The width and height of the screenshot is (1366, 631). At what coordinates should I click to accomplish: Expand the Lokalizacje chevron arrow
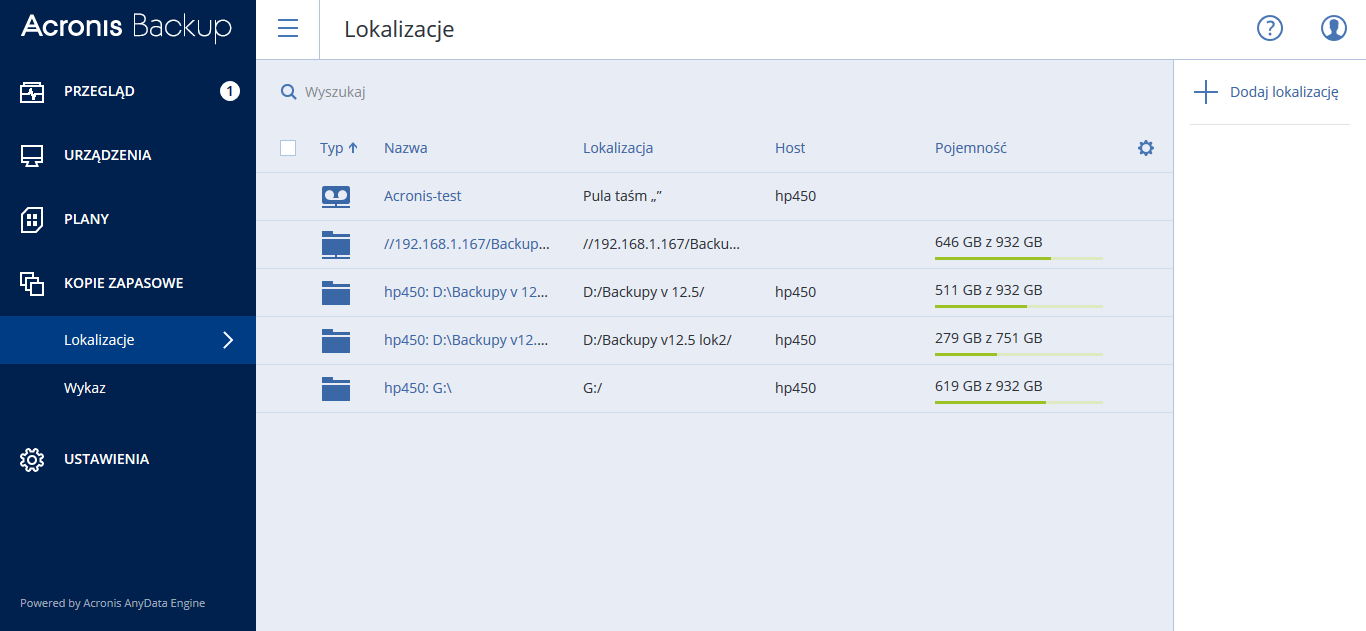[x=228, y=340]
